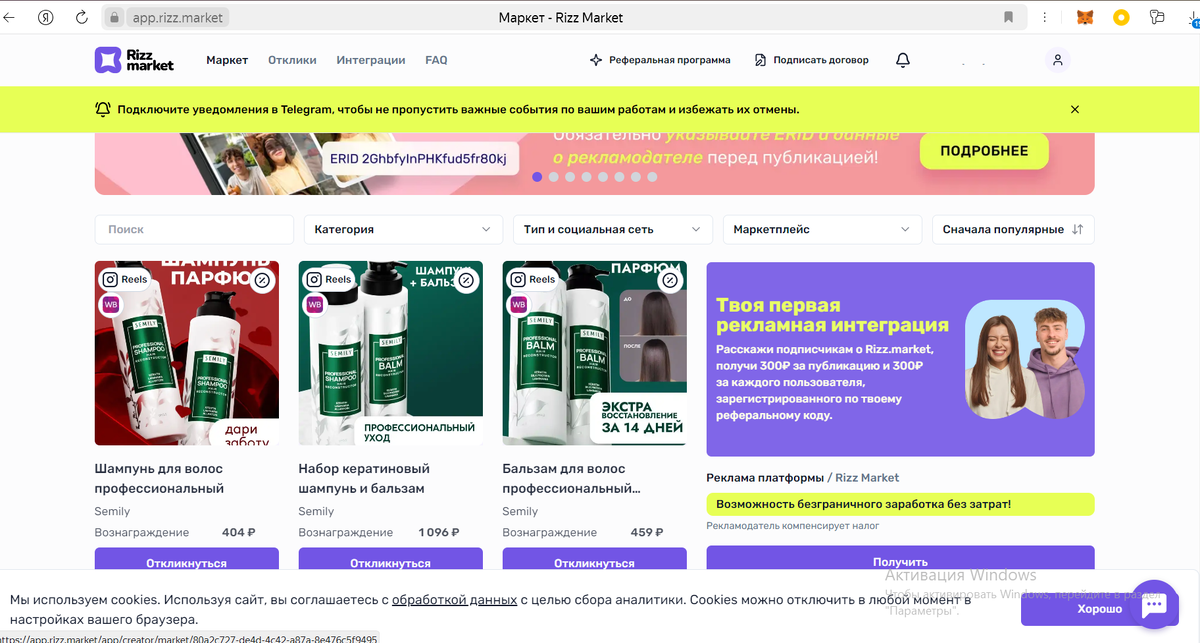The image size is (1200, 643).
Task: Open the user profile avatar icon
Action: pos(1058,60)
